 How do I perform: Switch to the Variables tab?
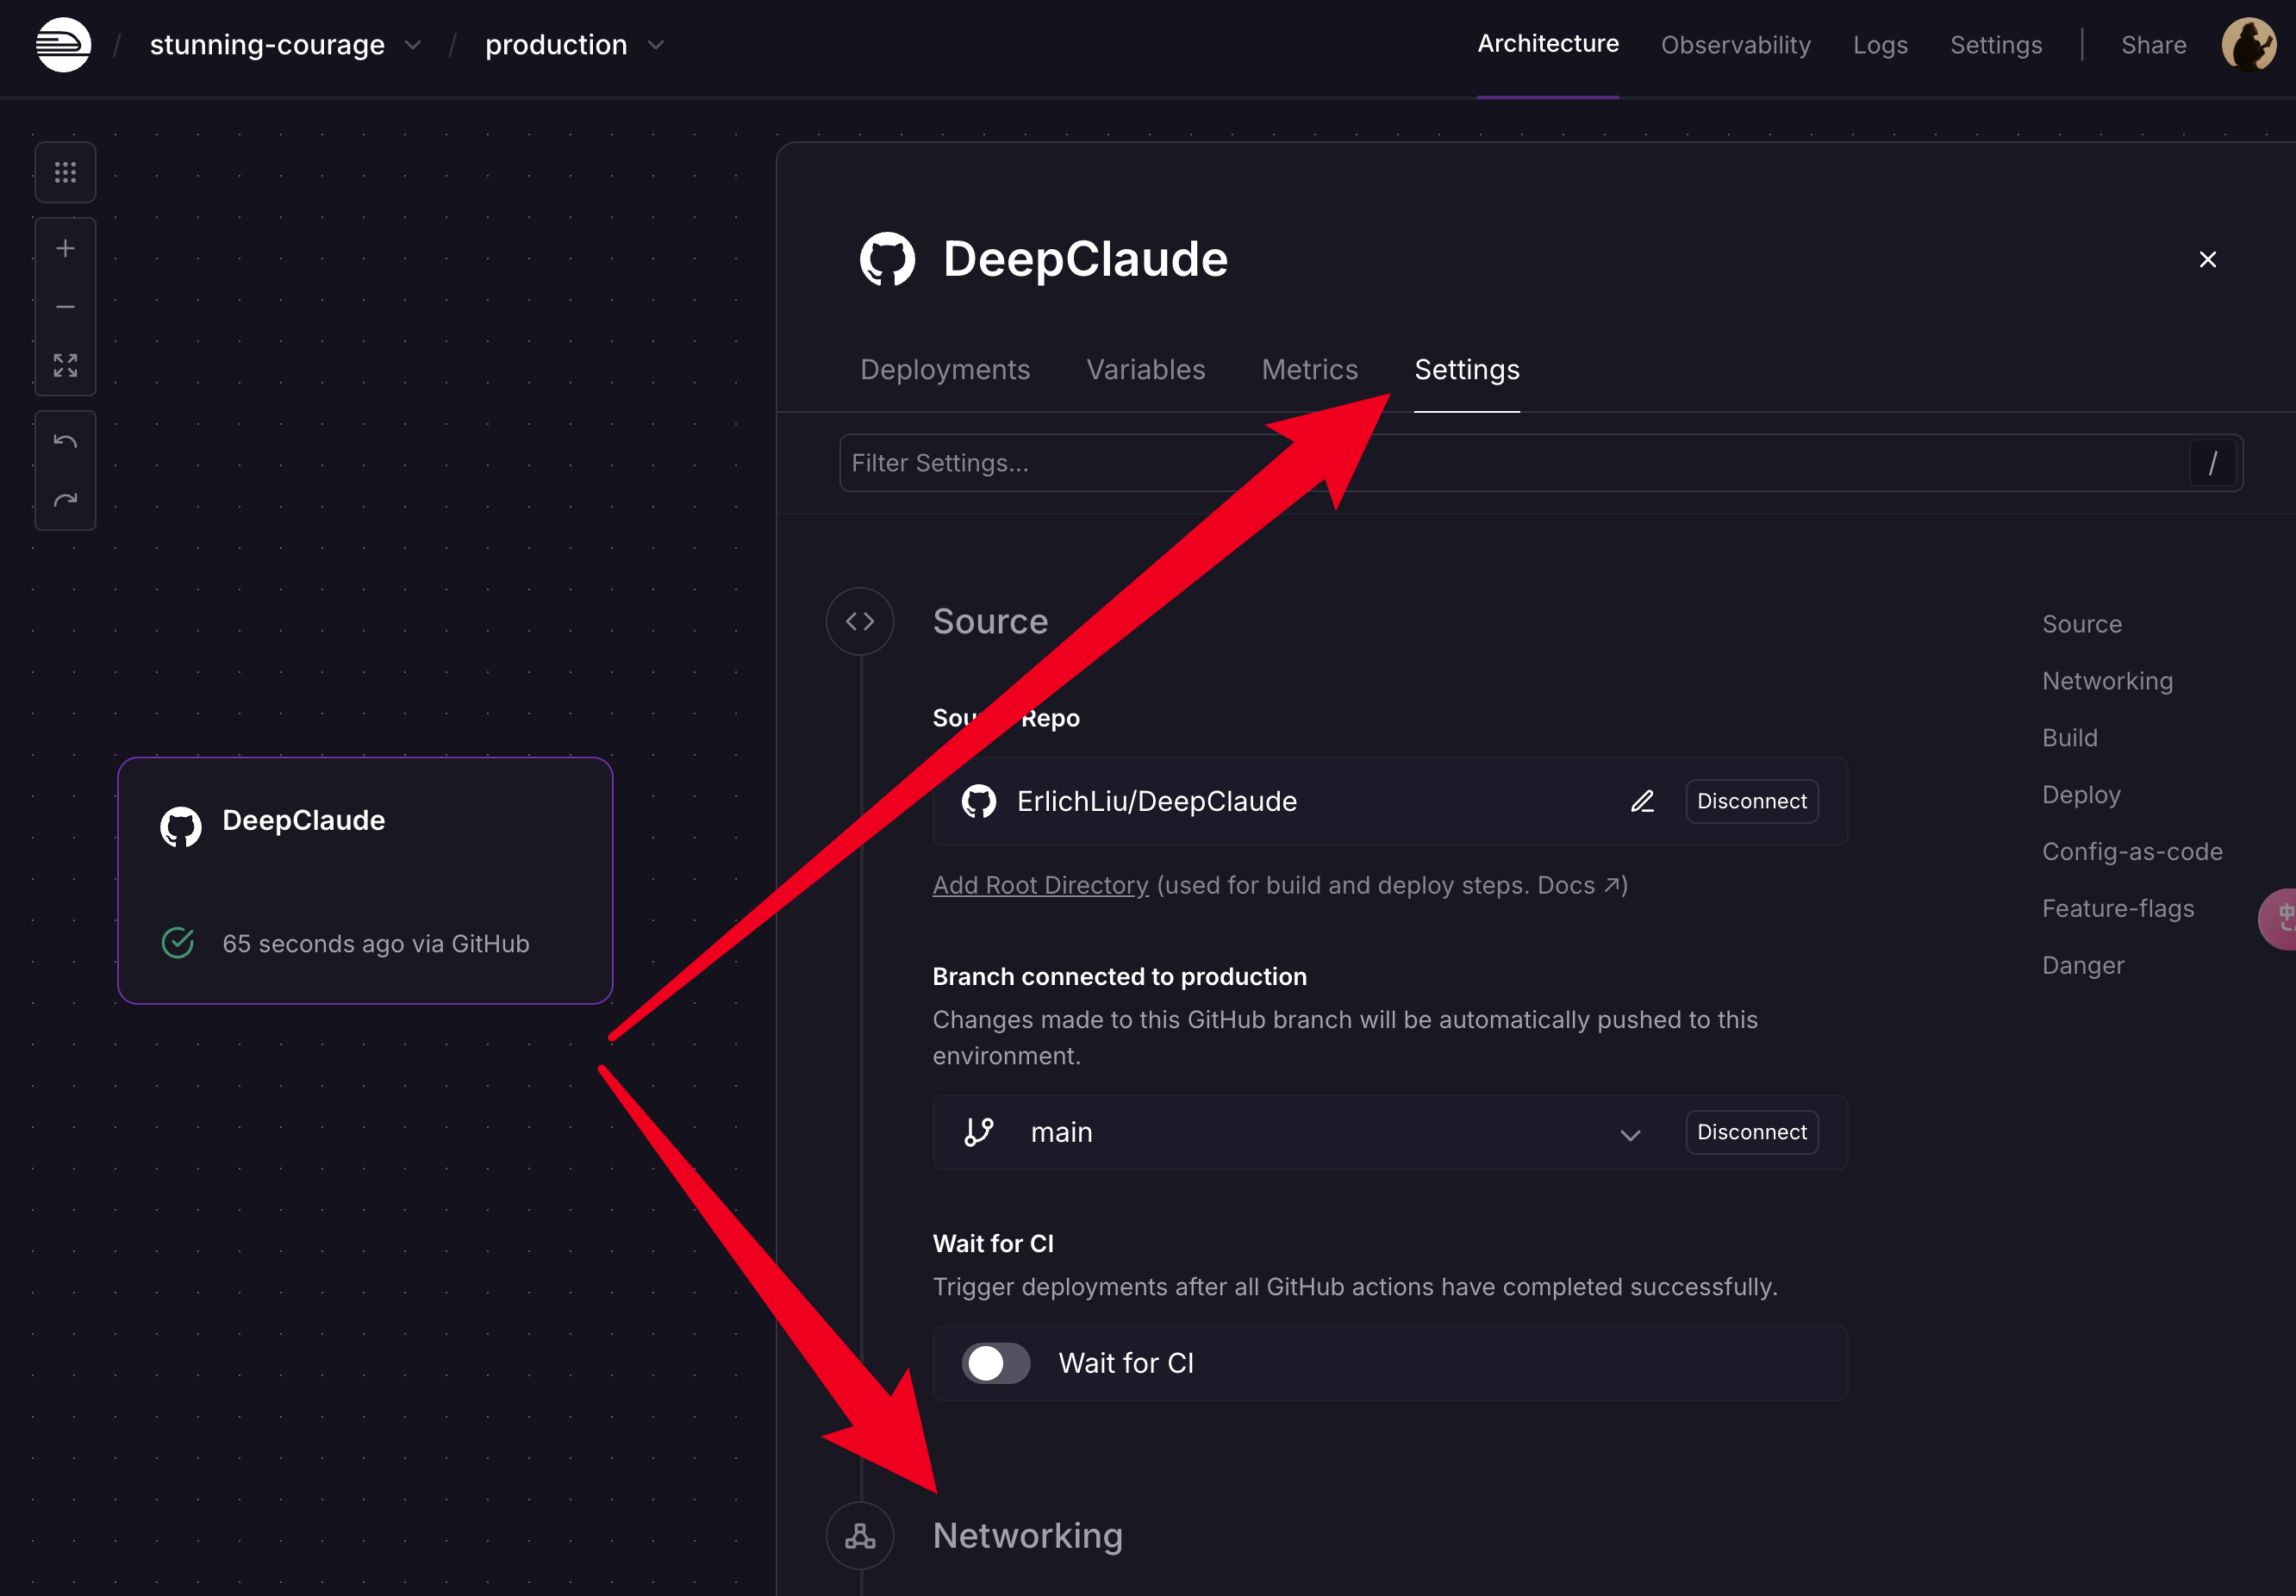[1145, 370]
